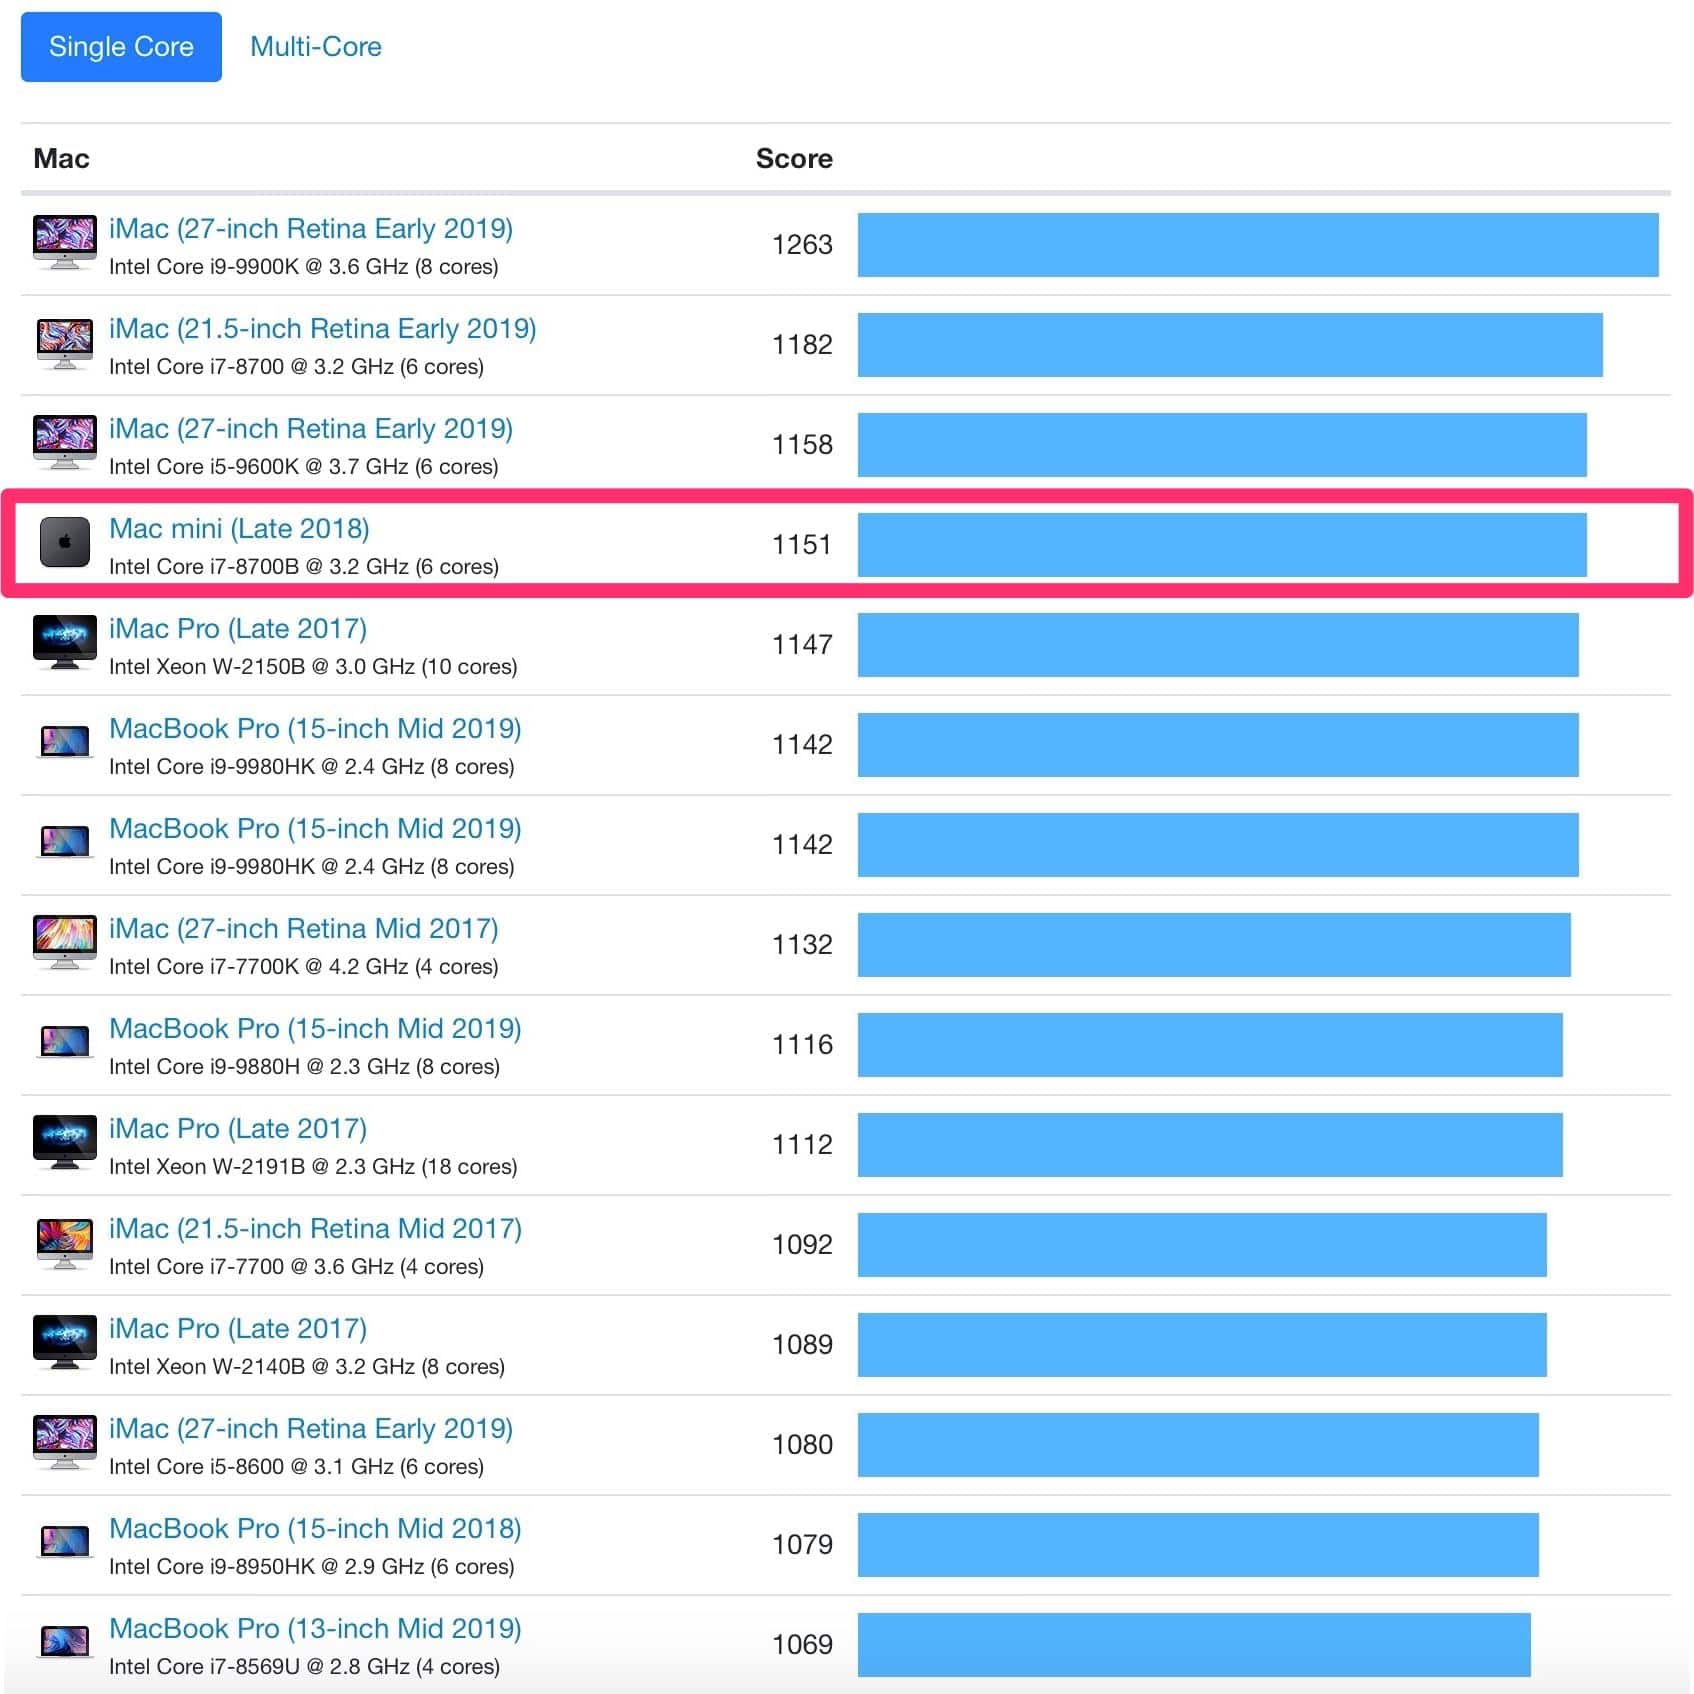
Task: Click the iMac thumbnail in the i5-9600K row
Action: tap(65, 443)
